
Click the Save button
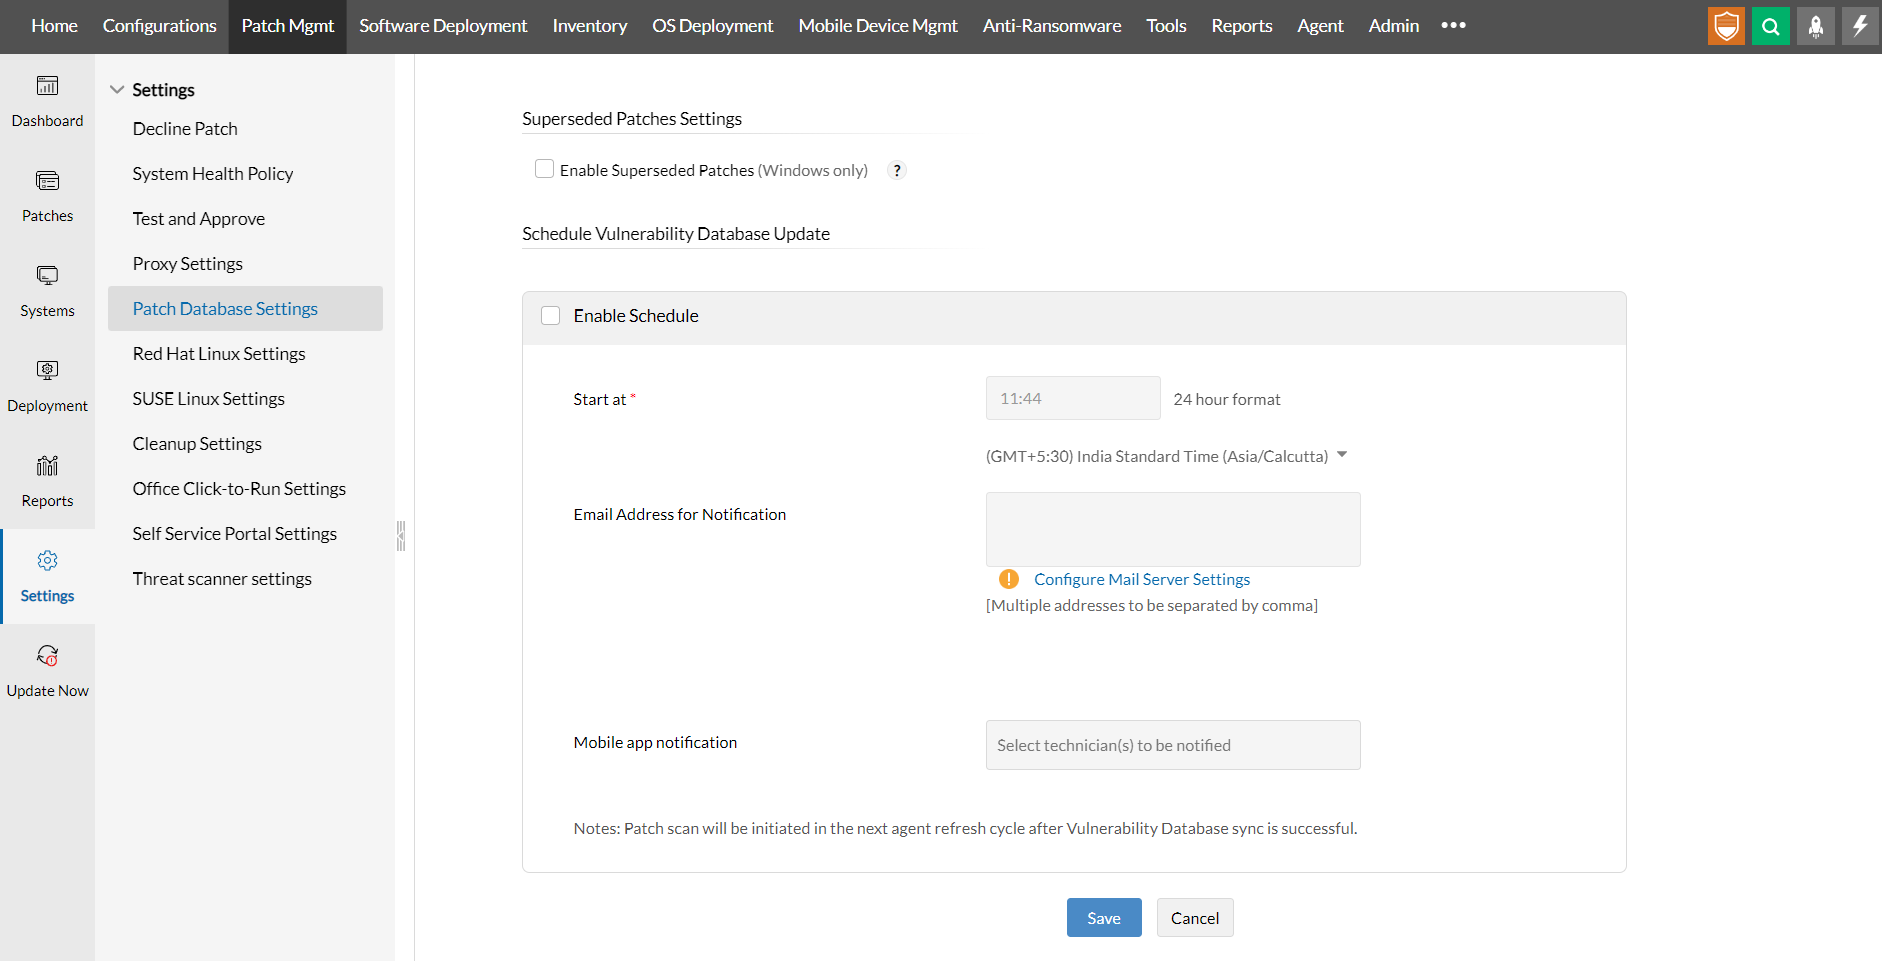pos(1103,918)
